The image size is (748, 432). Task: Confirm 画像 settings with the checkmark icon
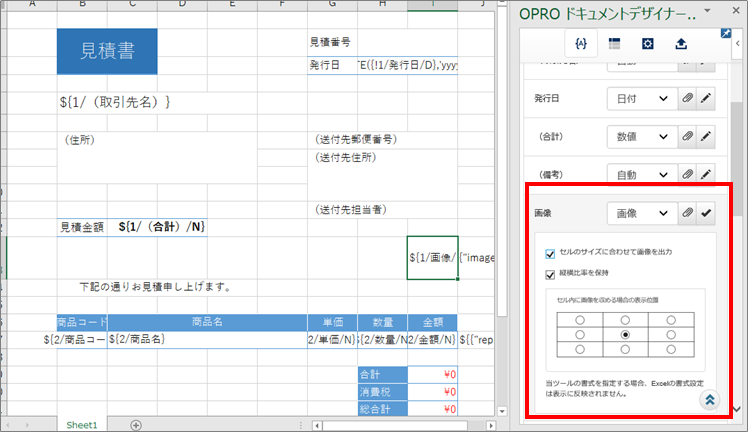(x=707, y=213)
